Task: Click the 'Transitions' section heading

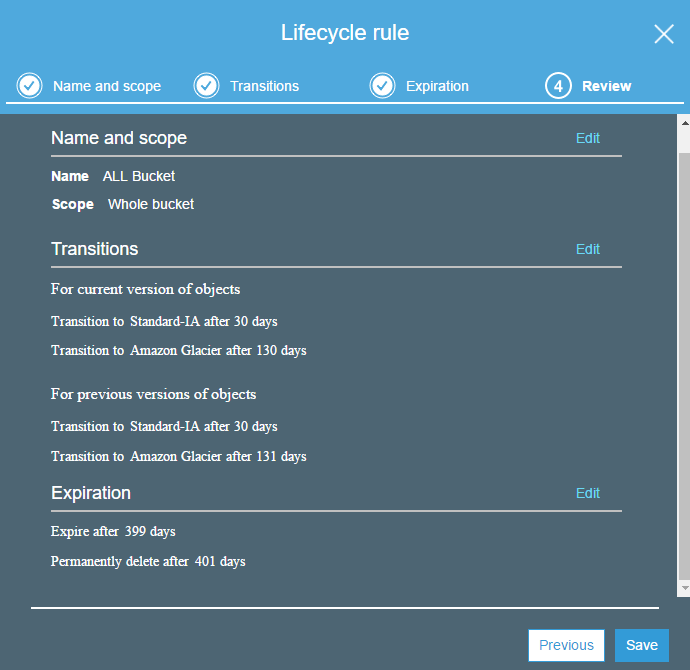Action: tap(95, 249)
